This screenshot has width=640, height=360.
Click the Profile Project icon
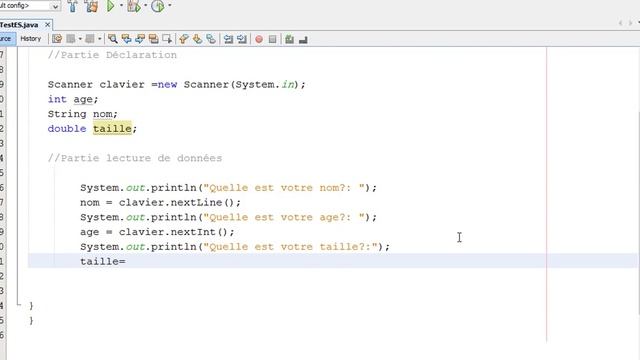click(x=158, y=6)
